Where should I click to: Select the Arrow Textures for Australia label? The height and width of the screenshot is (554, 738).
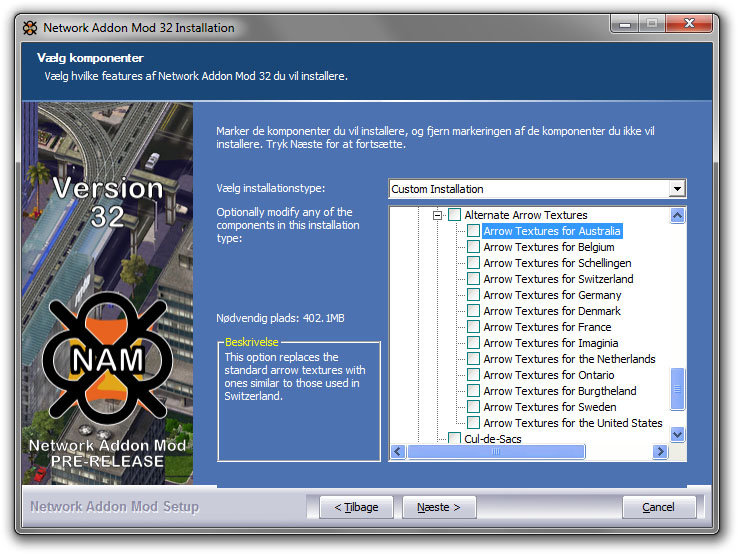click(x=552, y=231)
